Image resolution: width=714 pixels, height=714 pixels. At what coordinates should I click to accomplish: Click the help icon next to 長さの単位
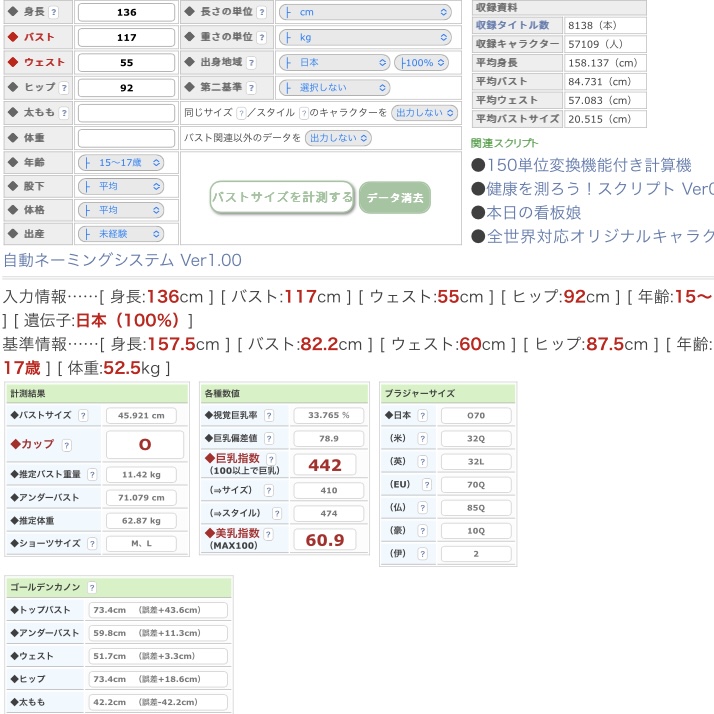coord(262,13)
